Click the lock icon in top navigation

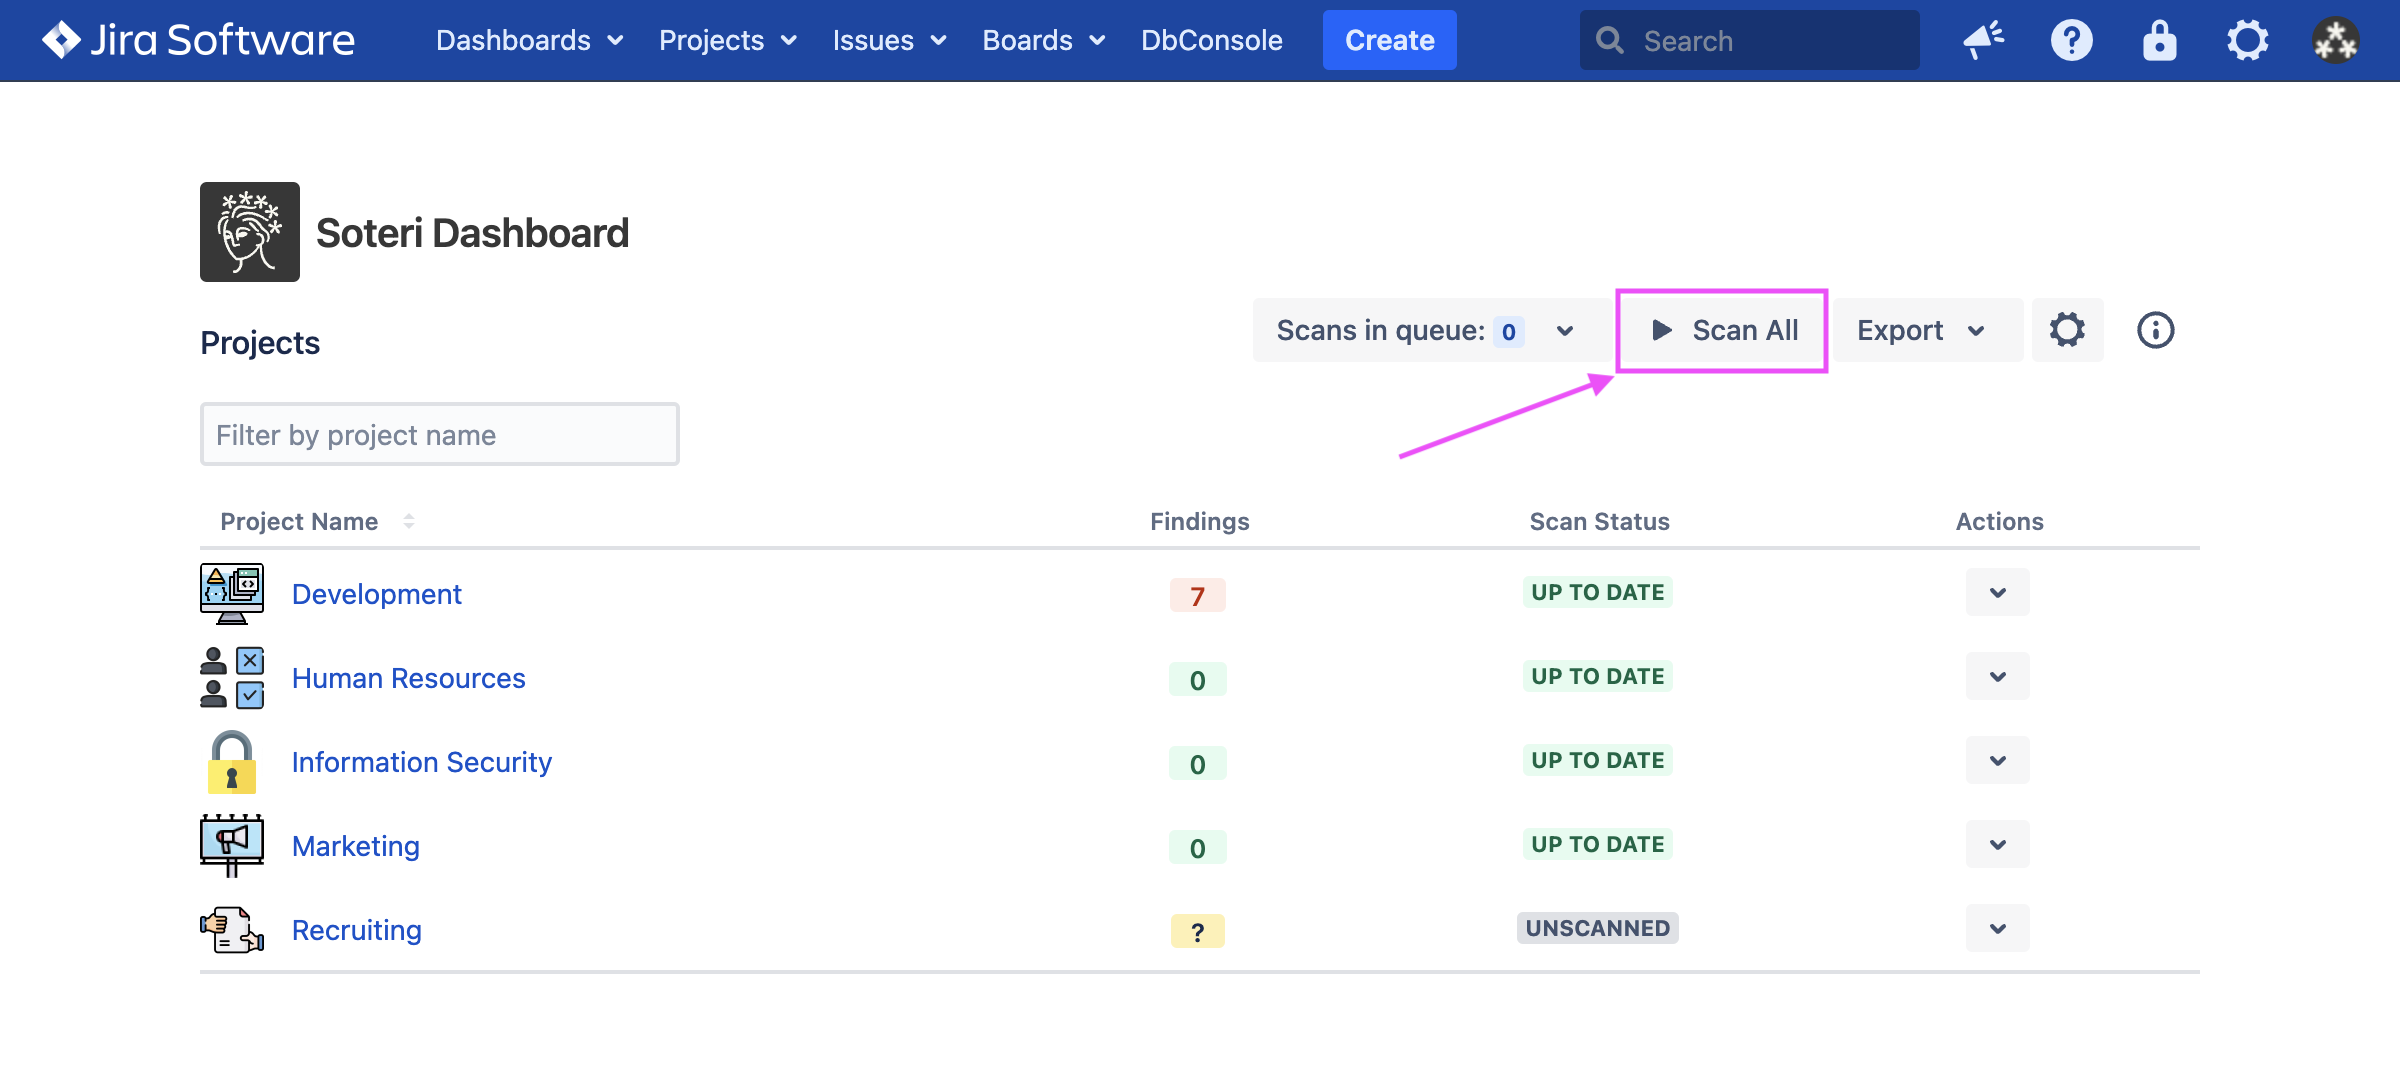tap(2159, 40)
